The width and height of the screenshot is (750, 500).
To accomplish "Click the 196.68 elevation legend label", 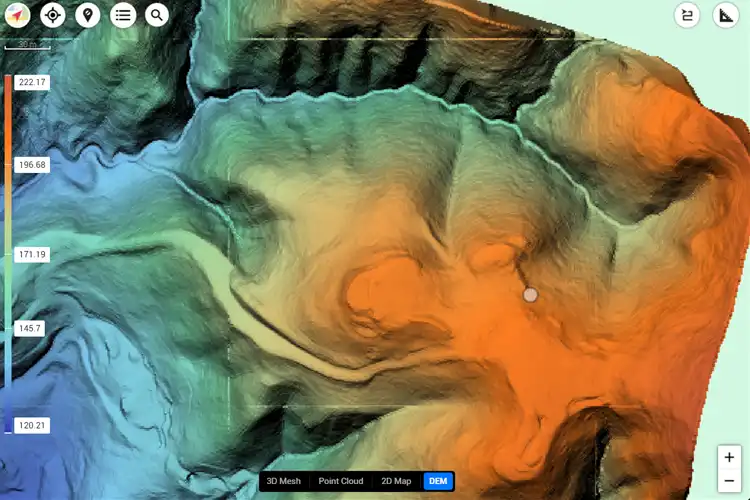I will point(31,165).
